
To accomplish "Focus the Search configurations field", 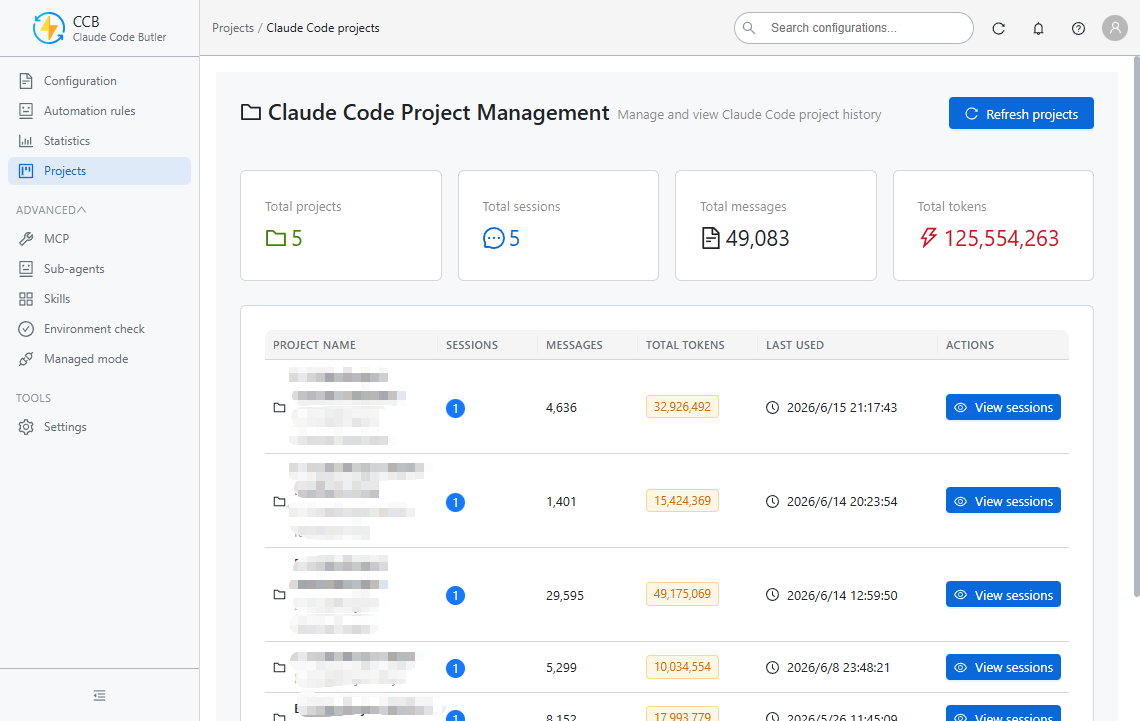I will click(x=854, y=28).
